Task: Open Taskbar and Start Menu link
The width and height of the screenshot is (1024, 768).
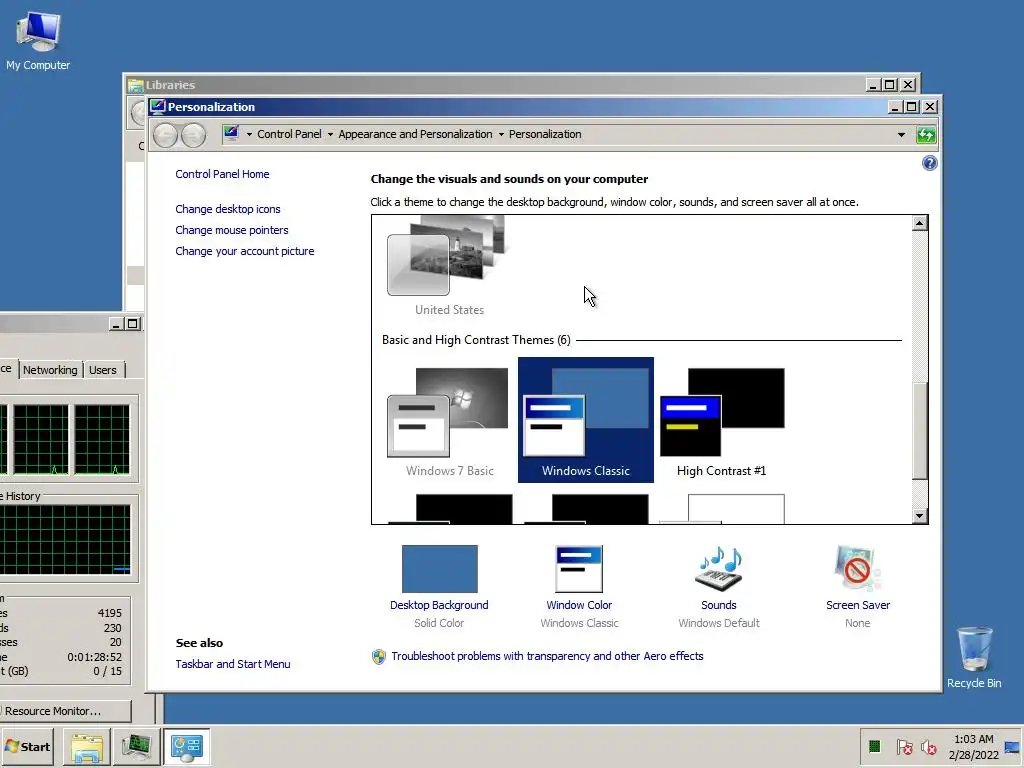Action: point(233,664)
